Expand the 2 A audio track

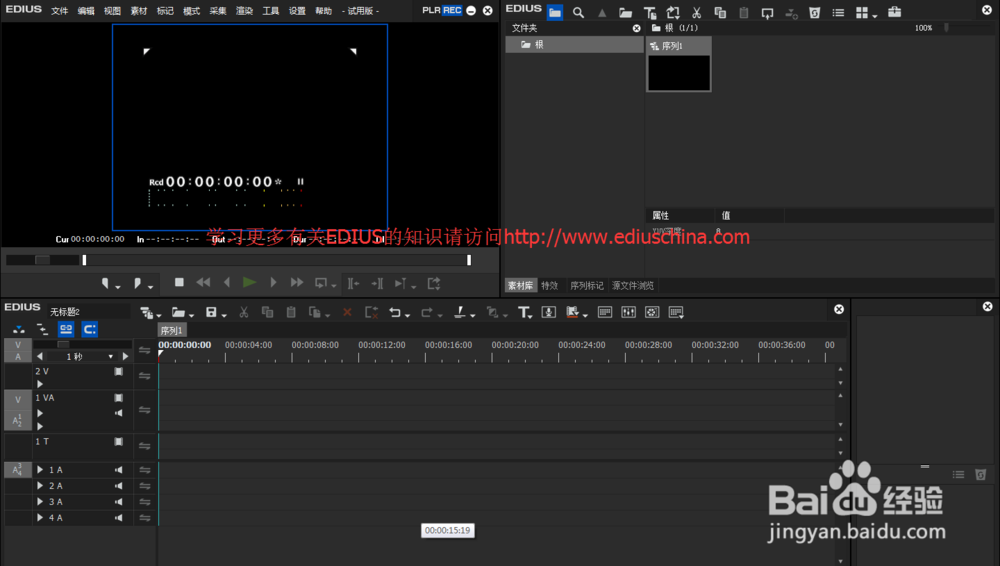tap(40, 486)
